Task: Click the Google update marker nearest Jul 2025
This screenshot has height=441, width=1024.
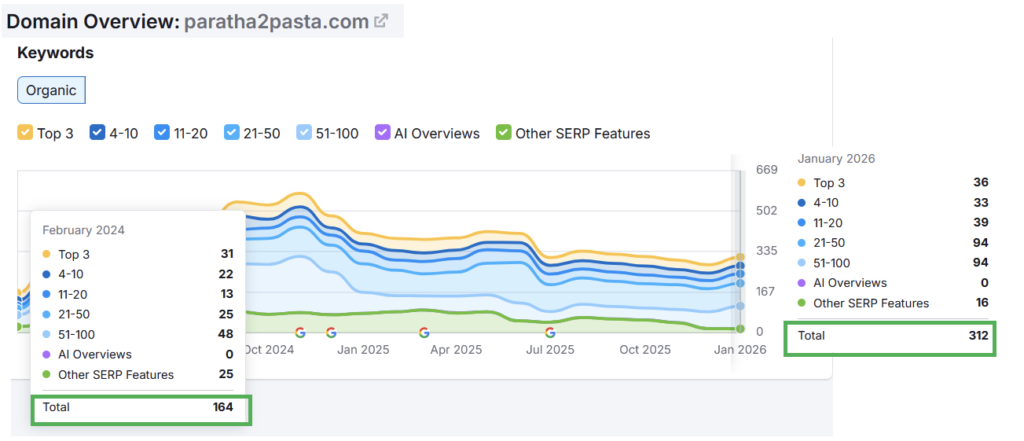Action: pos(550,332)
